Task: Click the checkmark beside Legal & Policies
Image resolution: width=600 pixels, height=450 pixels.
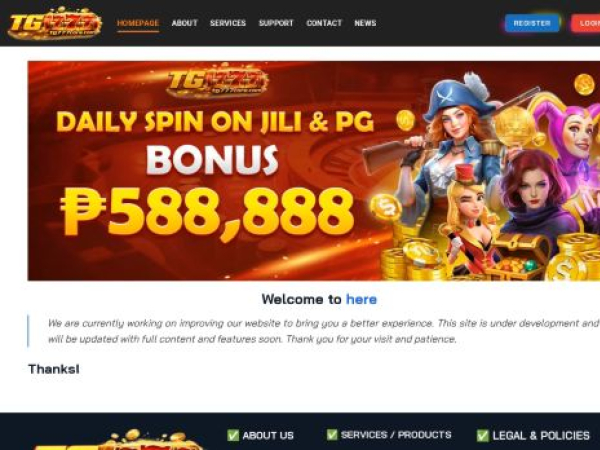Action: (x=483, y=435)
